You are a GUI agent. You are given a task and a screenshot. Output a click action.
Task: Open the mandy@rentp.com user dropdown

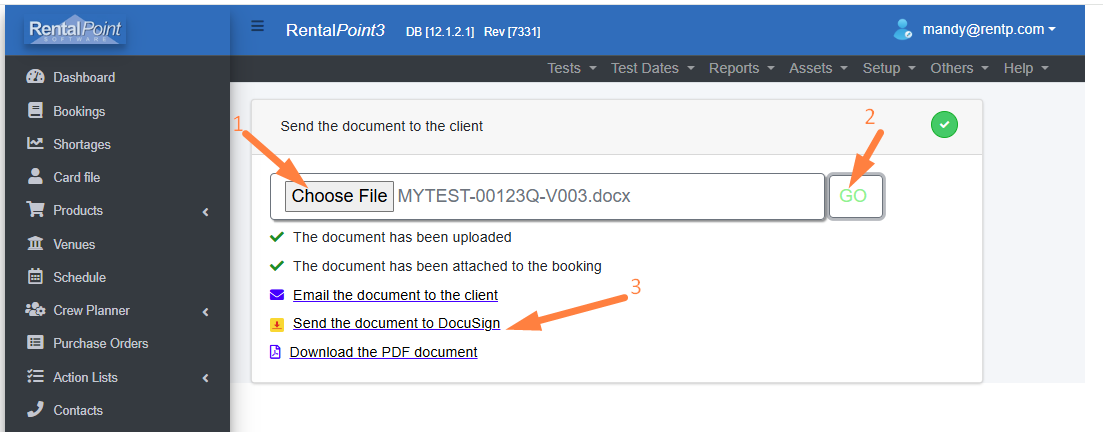975,29
